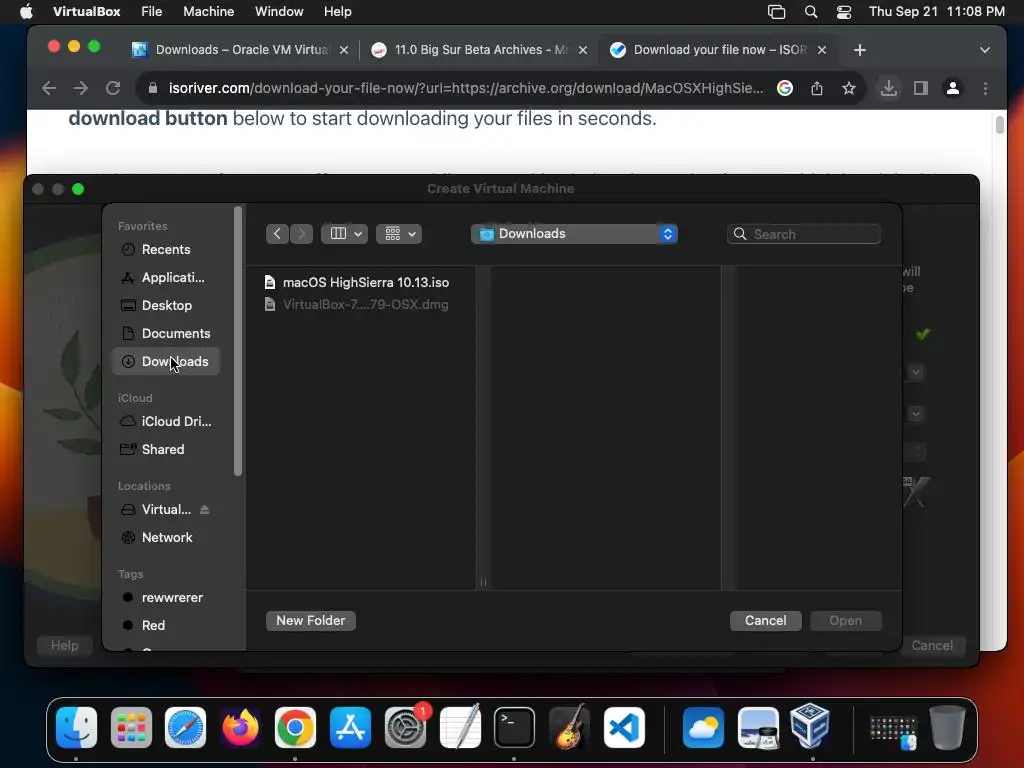Image resolution: width=1024 pixels, height=768 pixels.
Task: Click the file dialog Search field
Action: (803, 234)
